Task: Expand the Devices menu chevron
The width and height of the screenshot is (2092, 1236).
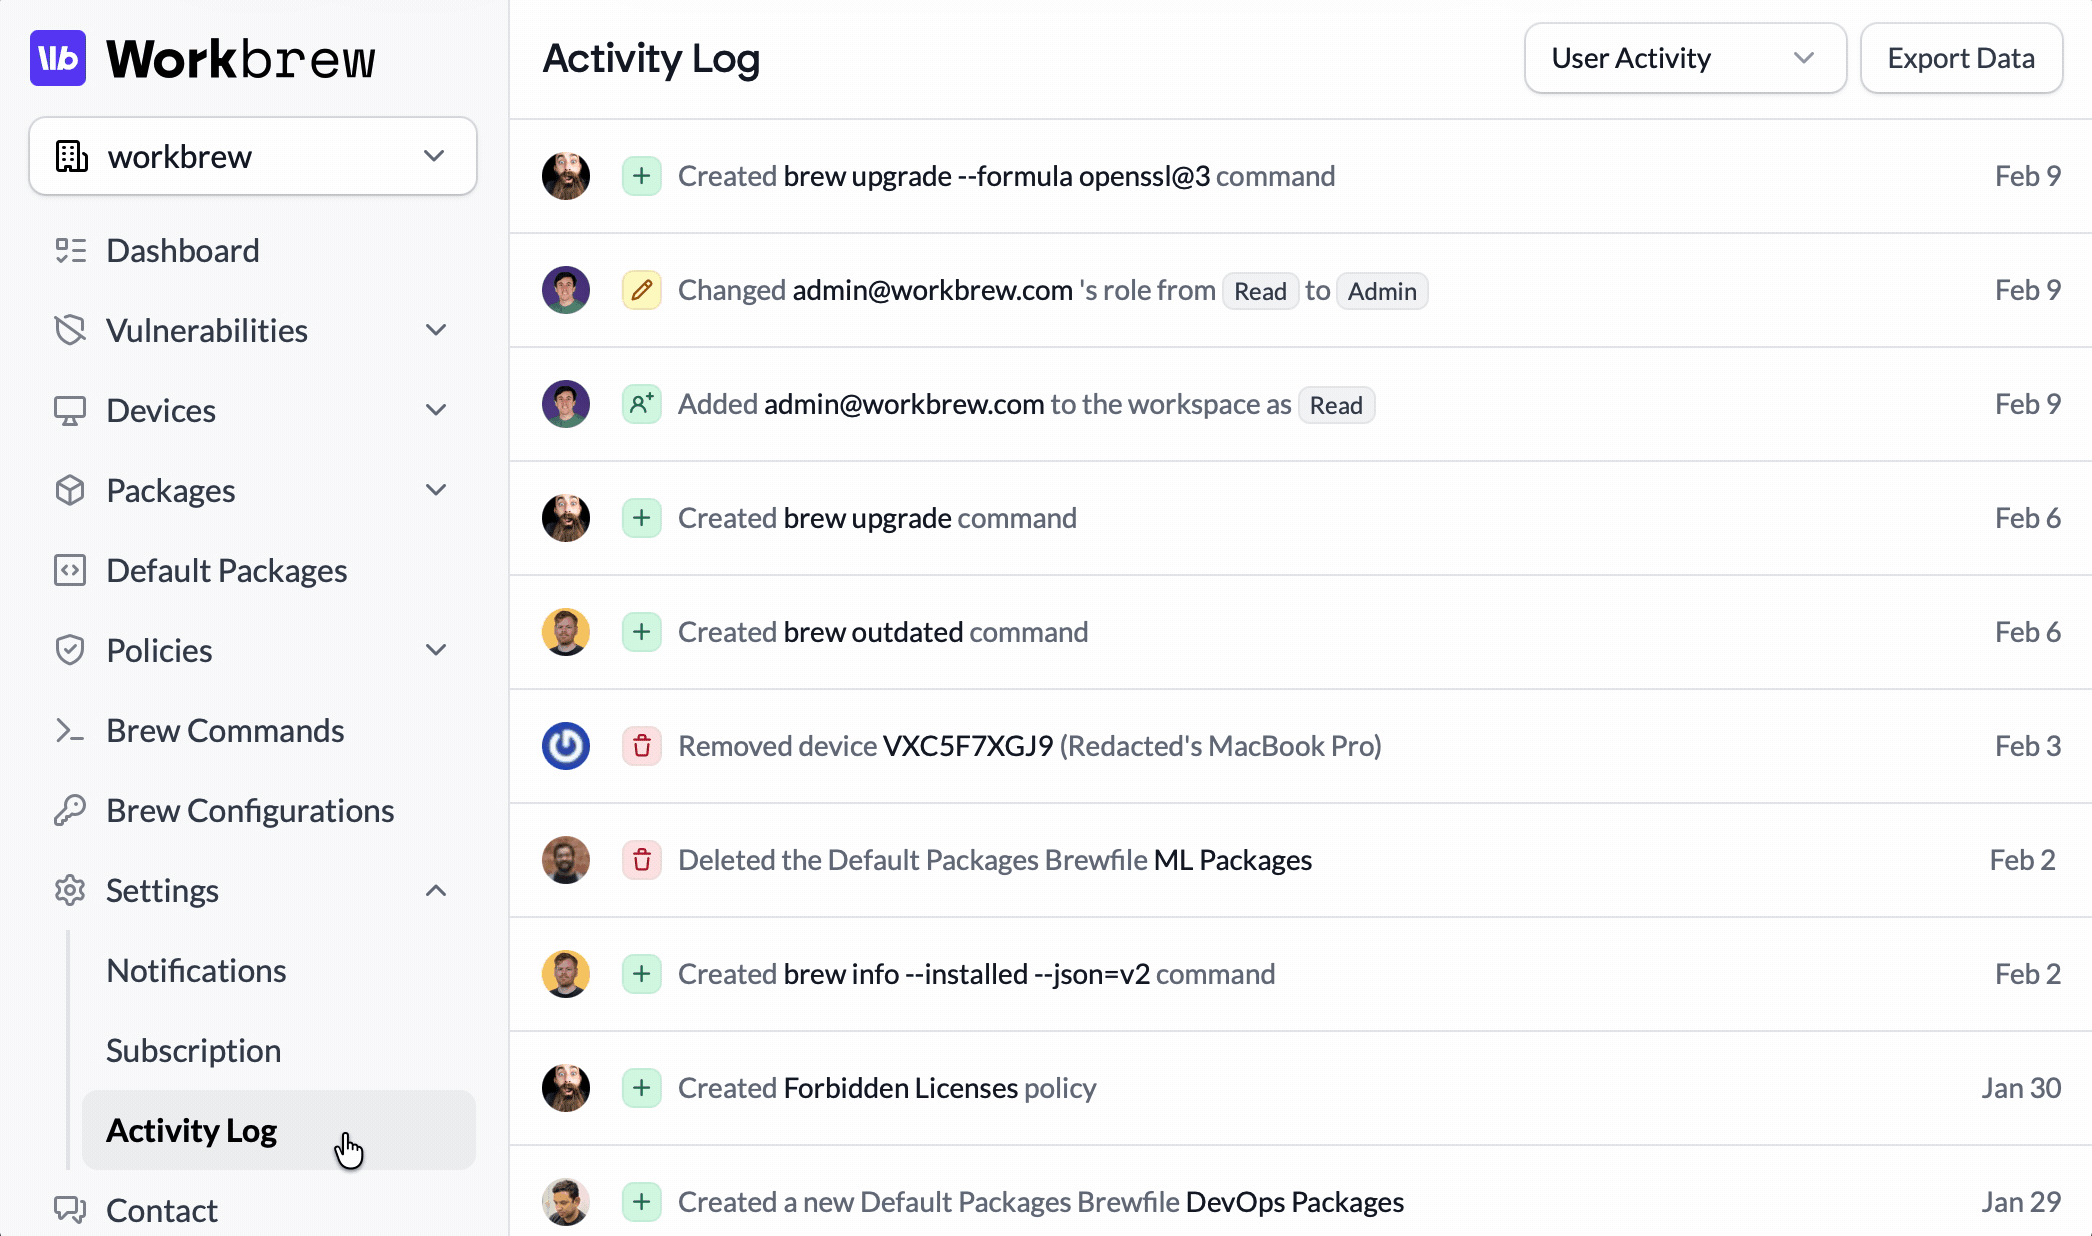Action: click(436, 410)
